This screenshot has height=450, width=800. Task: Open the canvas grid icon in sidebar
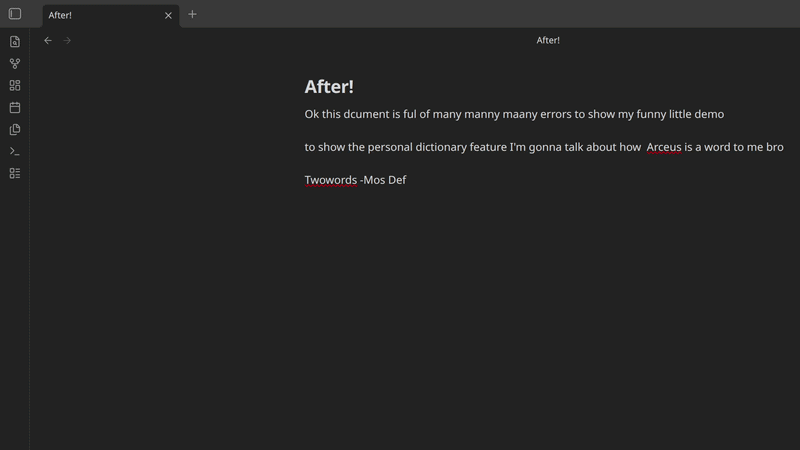(15, 85)
